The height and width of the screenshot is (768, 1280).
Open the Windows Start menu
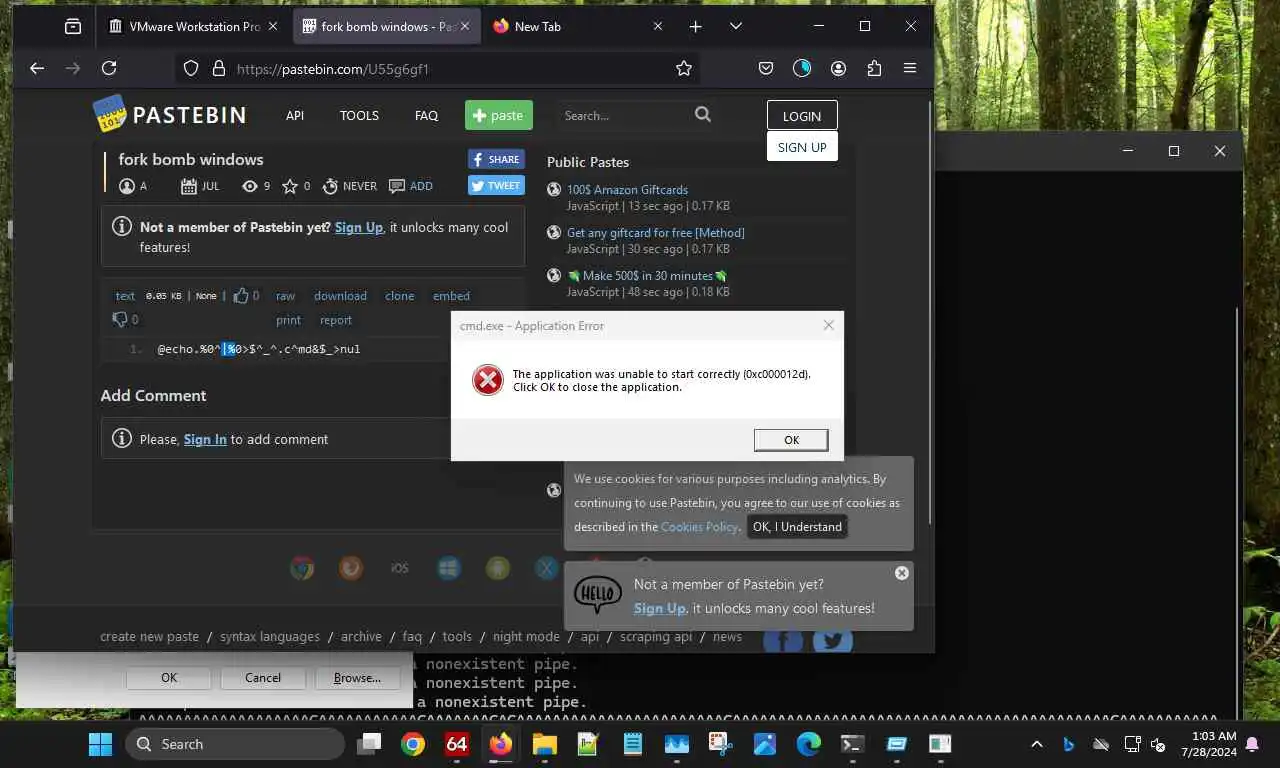point(101,744)
